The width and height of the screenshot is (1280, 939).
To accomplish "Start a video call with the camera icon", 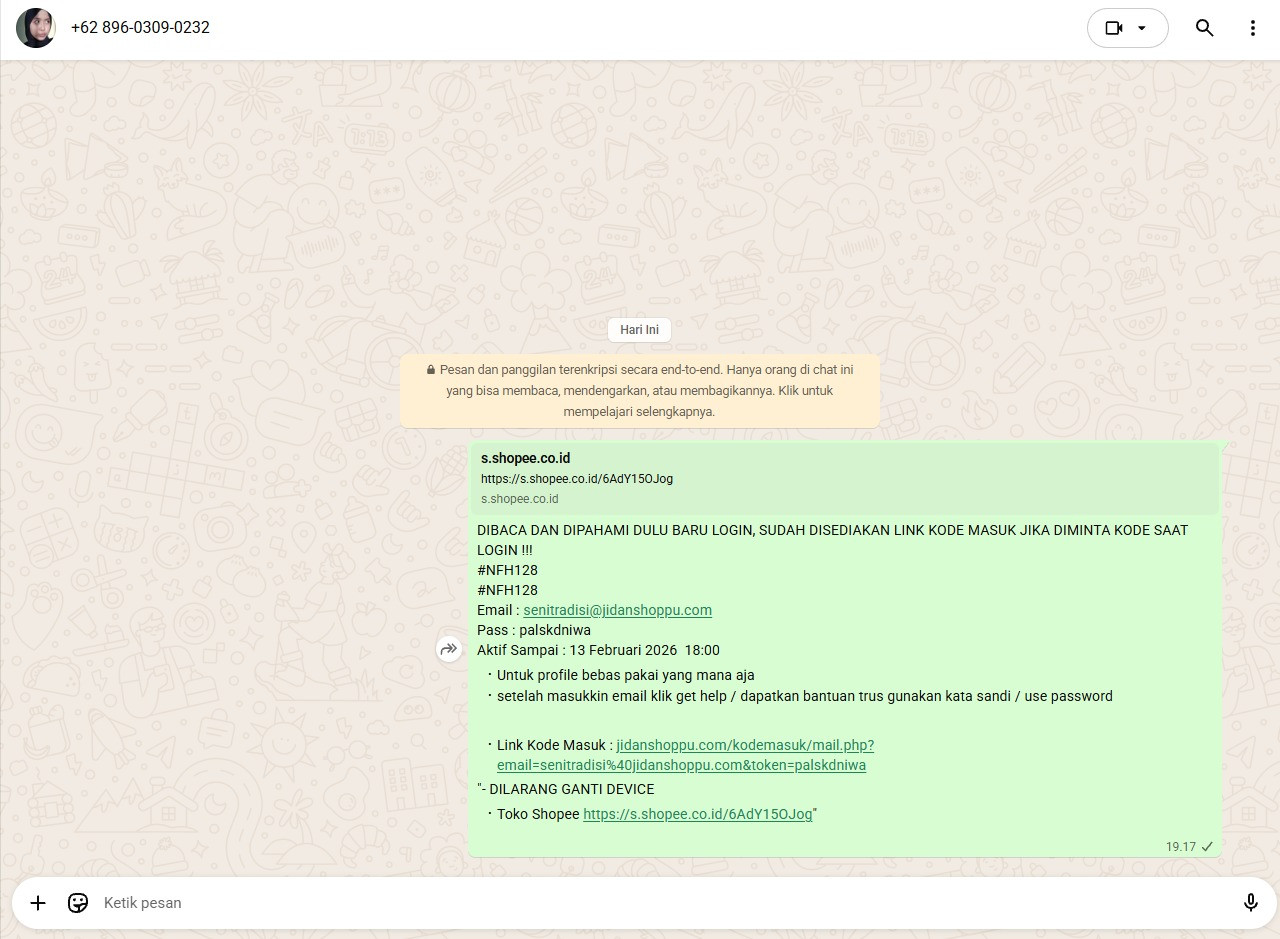I will [1114, 28].
